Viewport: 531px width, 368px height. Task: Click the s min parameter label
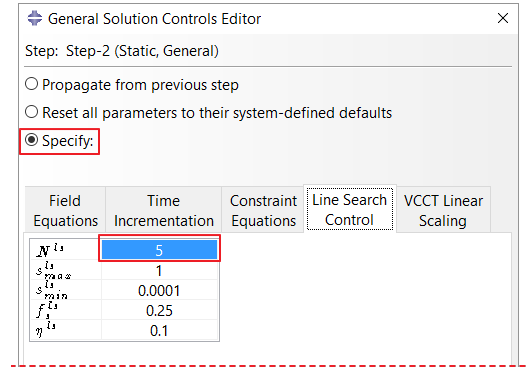[x=52, y=291]
